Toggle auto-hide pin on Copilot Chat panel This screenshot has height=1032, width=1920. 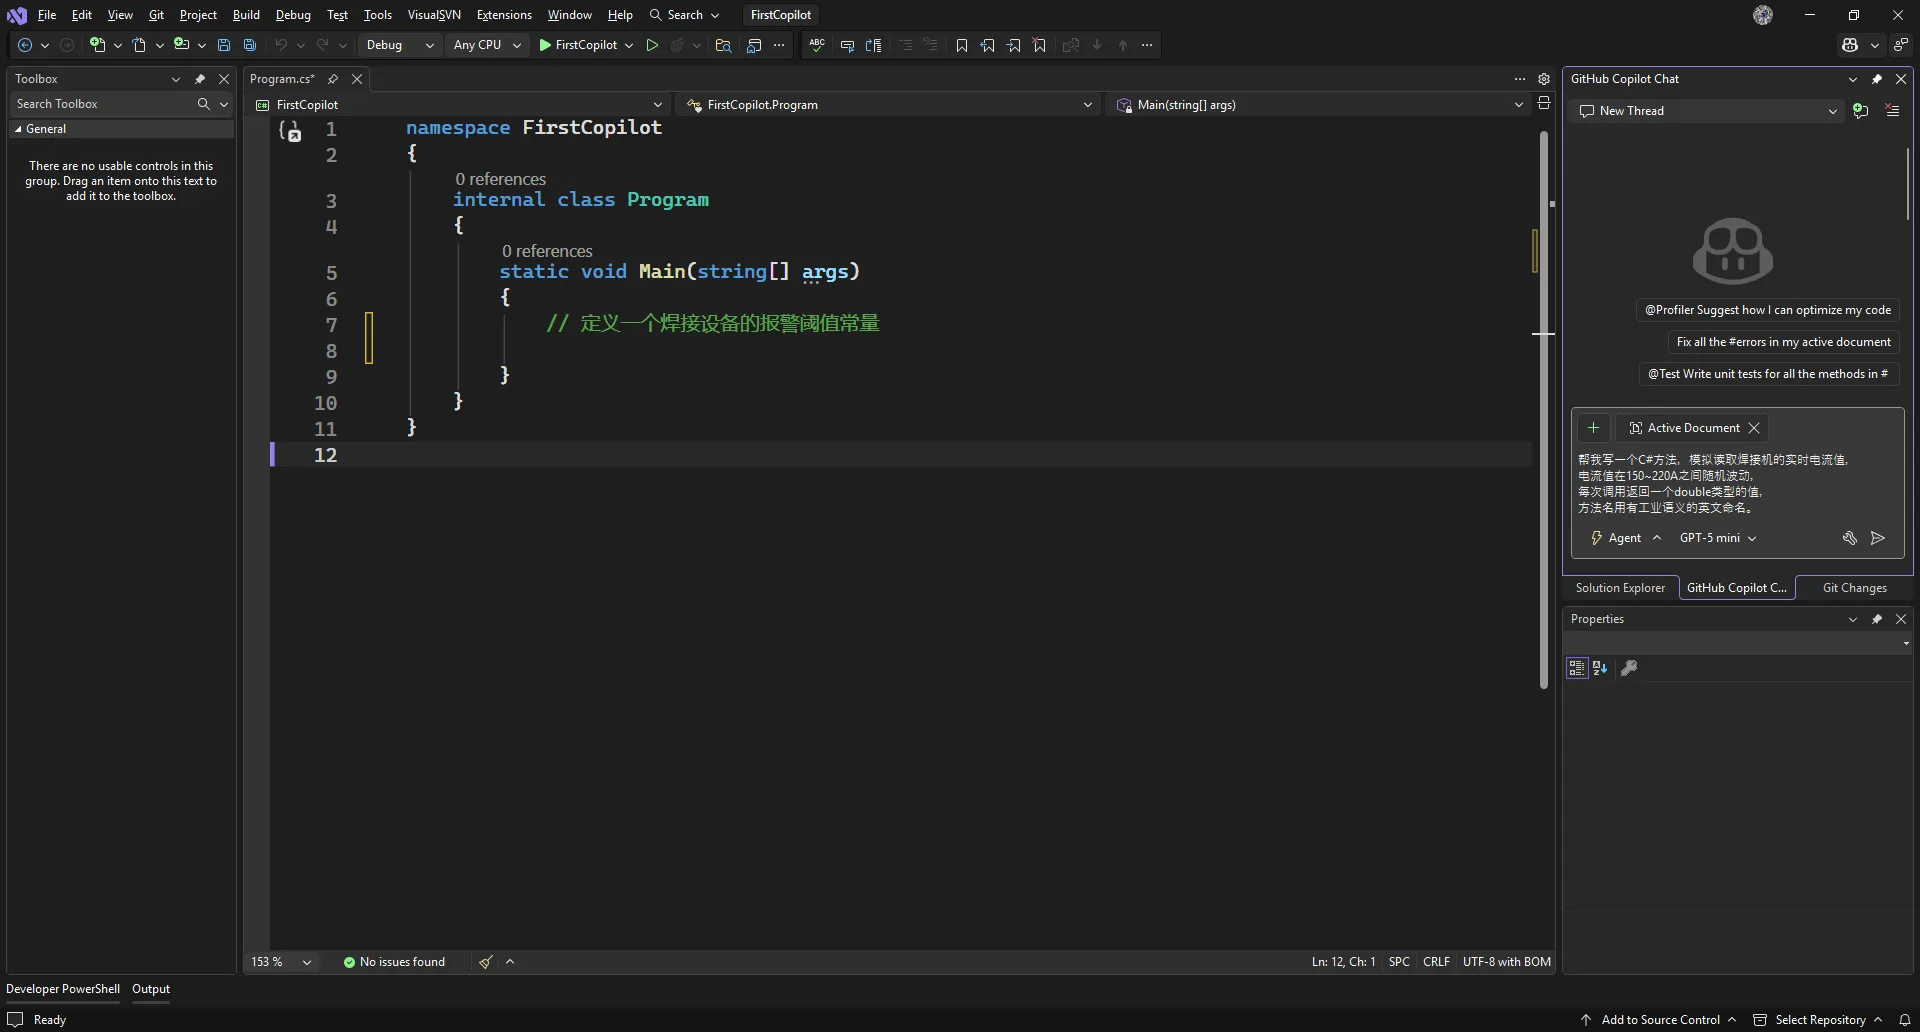[1877, 79]
